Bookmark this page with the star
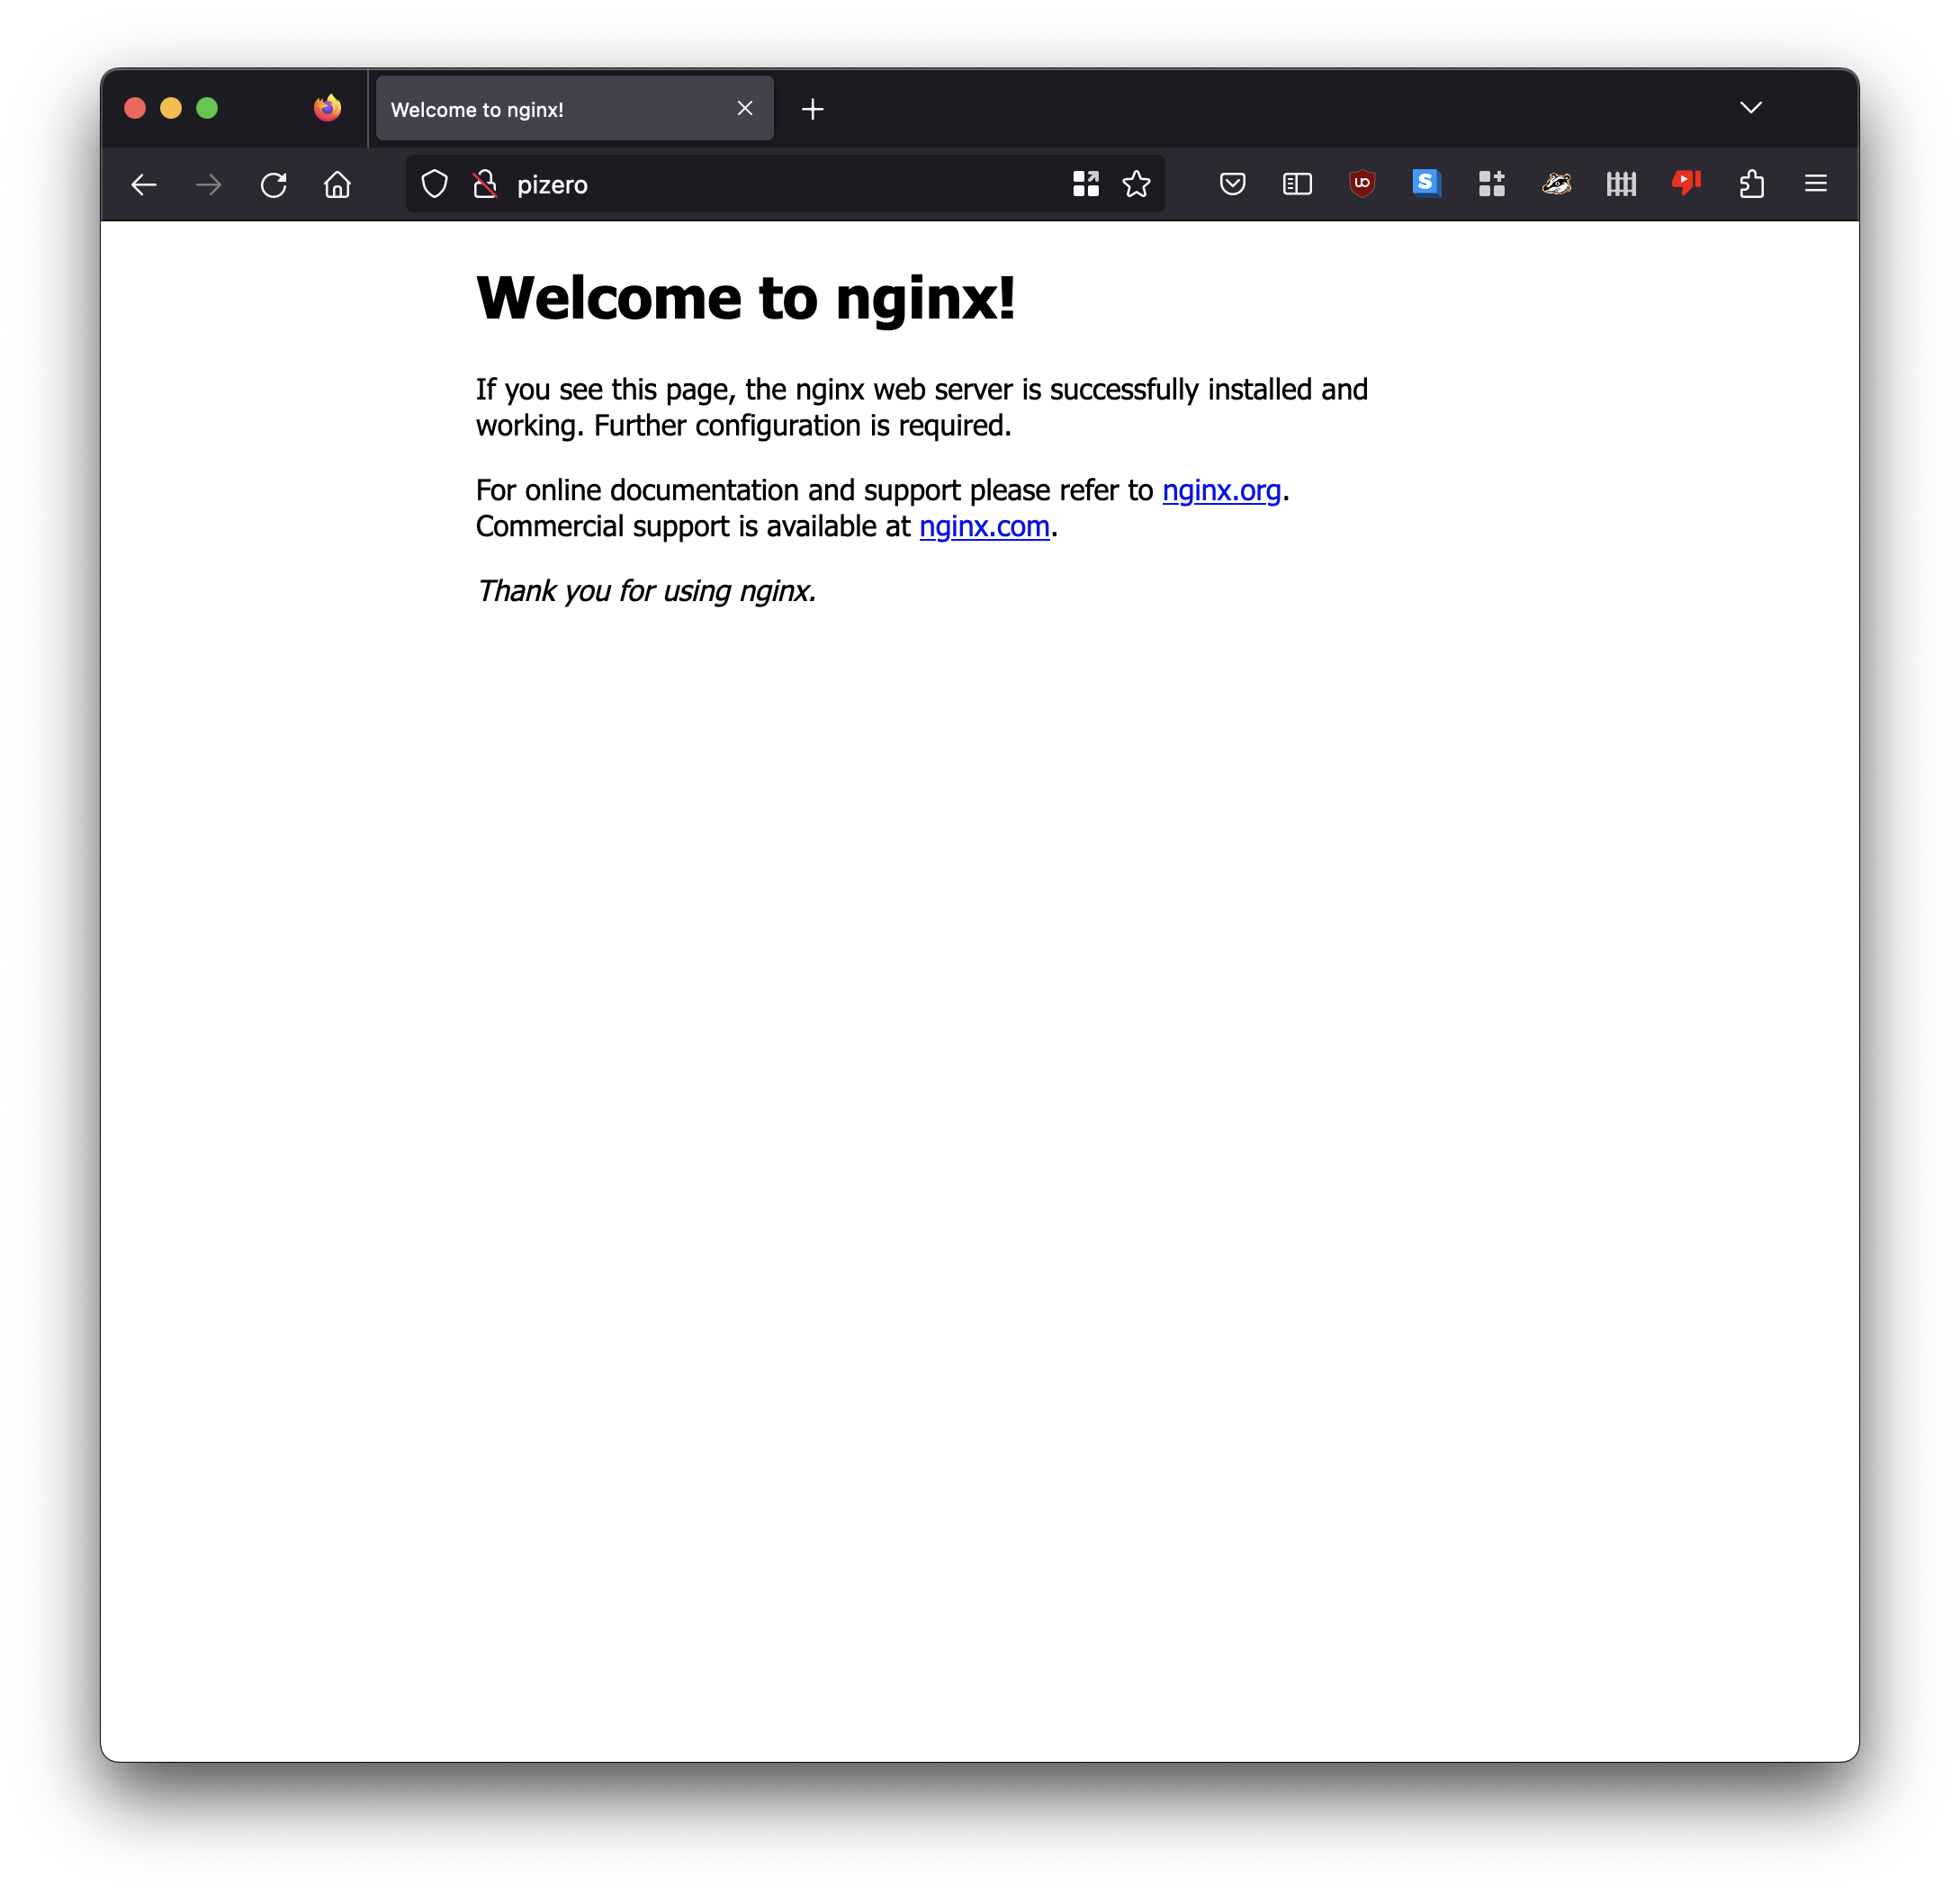The image size is (1960, 1895). pyautogui.click(x=1136, y=184)
